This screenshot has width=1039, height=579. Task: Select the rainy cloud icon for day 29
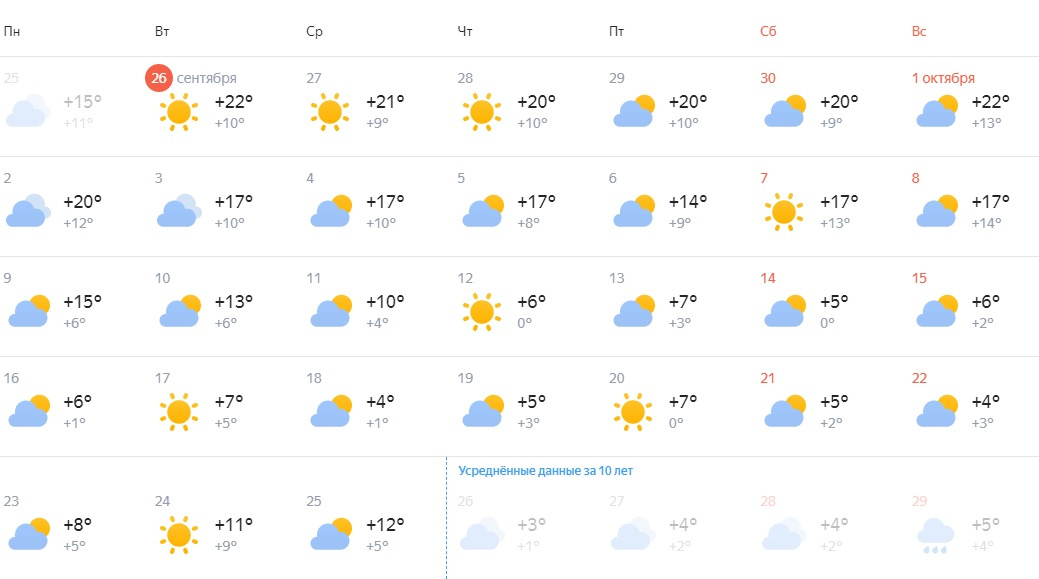coord(935,536)
